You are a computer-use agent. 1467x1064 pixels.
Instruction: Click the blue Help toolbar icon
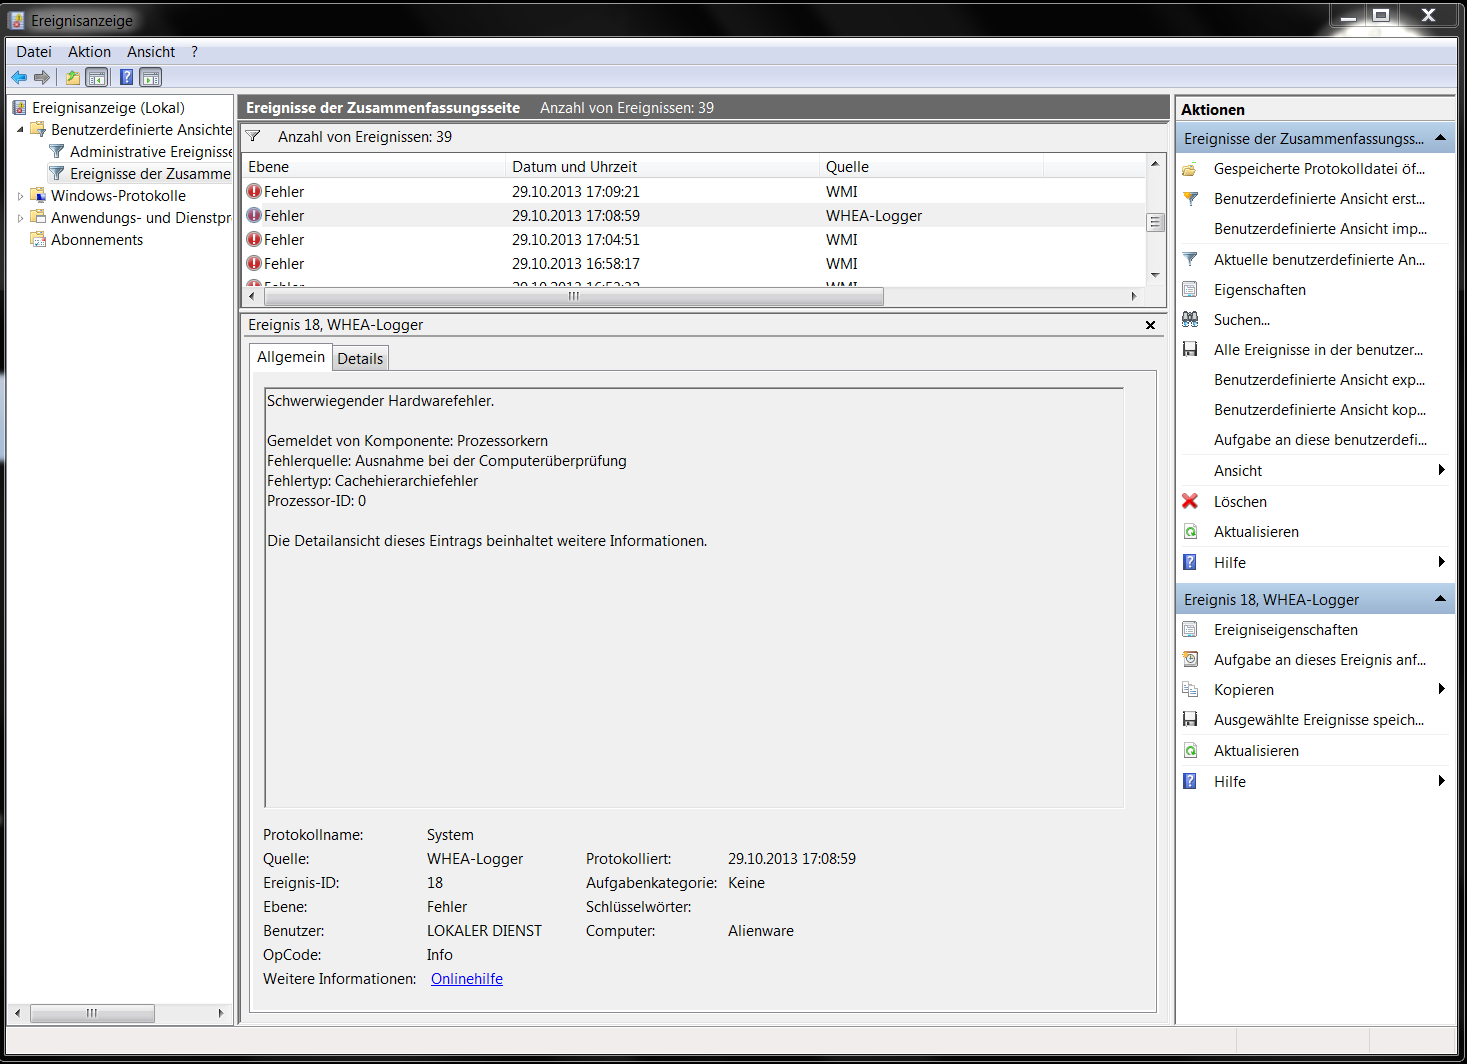coord(127,77)
